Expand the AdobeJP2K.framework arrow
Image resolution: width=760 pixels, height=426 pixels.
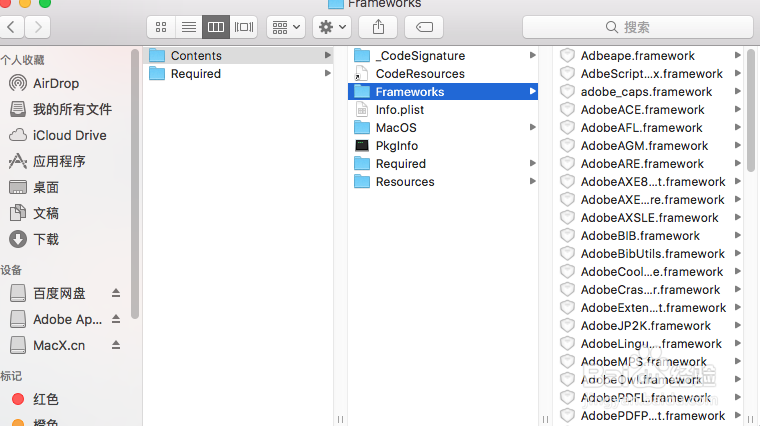coord(738,325)
